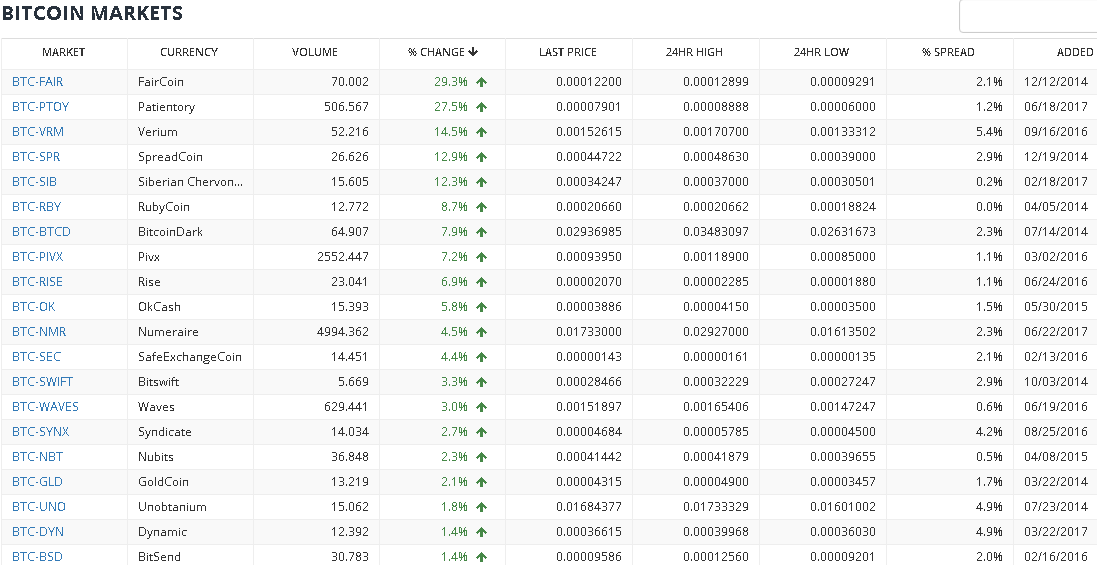
Task: Click green up arrow beside 4.5%
Action: [481, 332]
